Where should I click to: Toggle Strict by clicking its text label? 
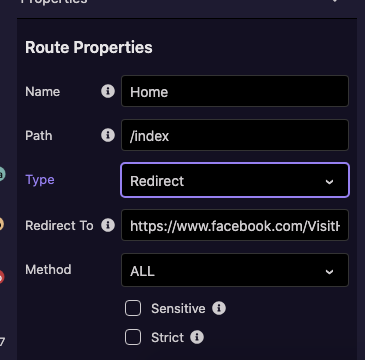click(167, 338)
